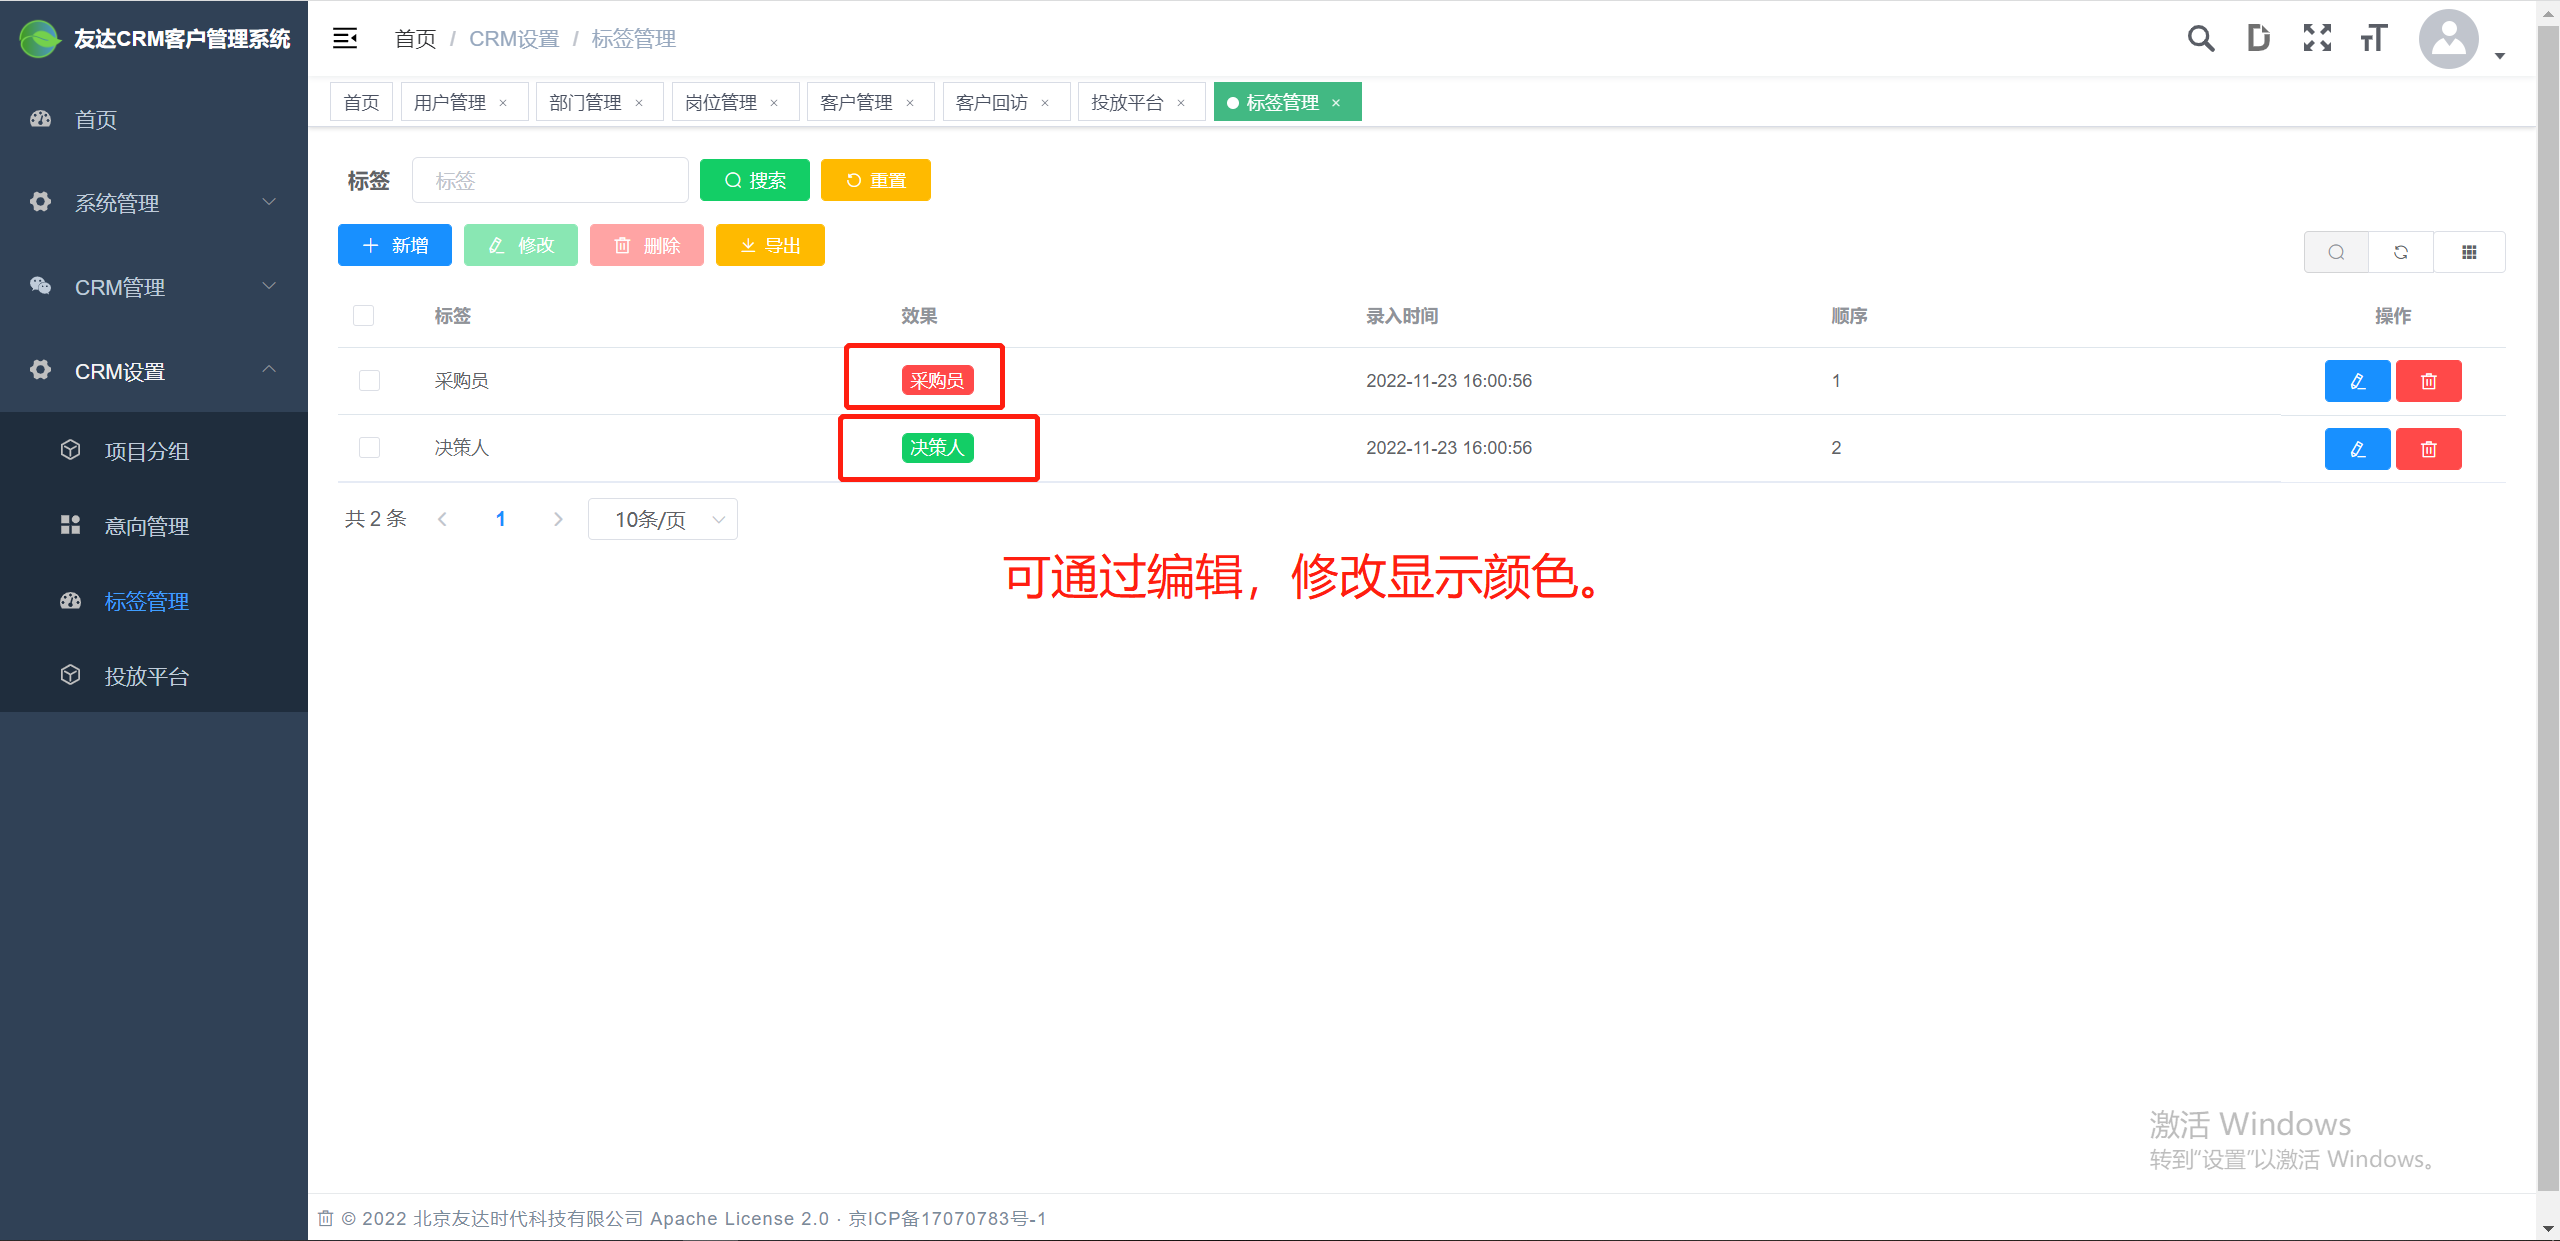Refresh the table with the refresh icon
The image size is (2560, 1241).
click(2401, 252)
